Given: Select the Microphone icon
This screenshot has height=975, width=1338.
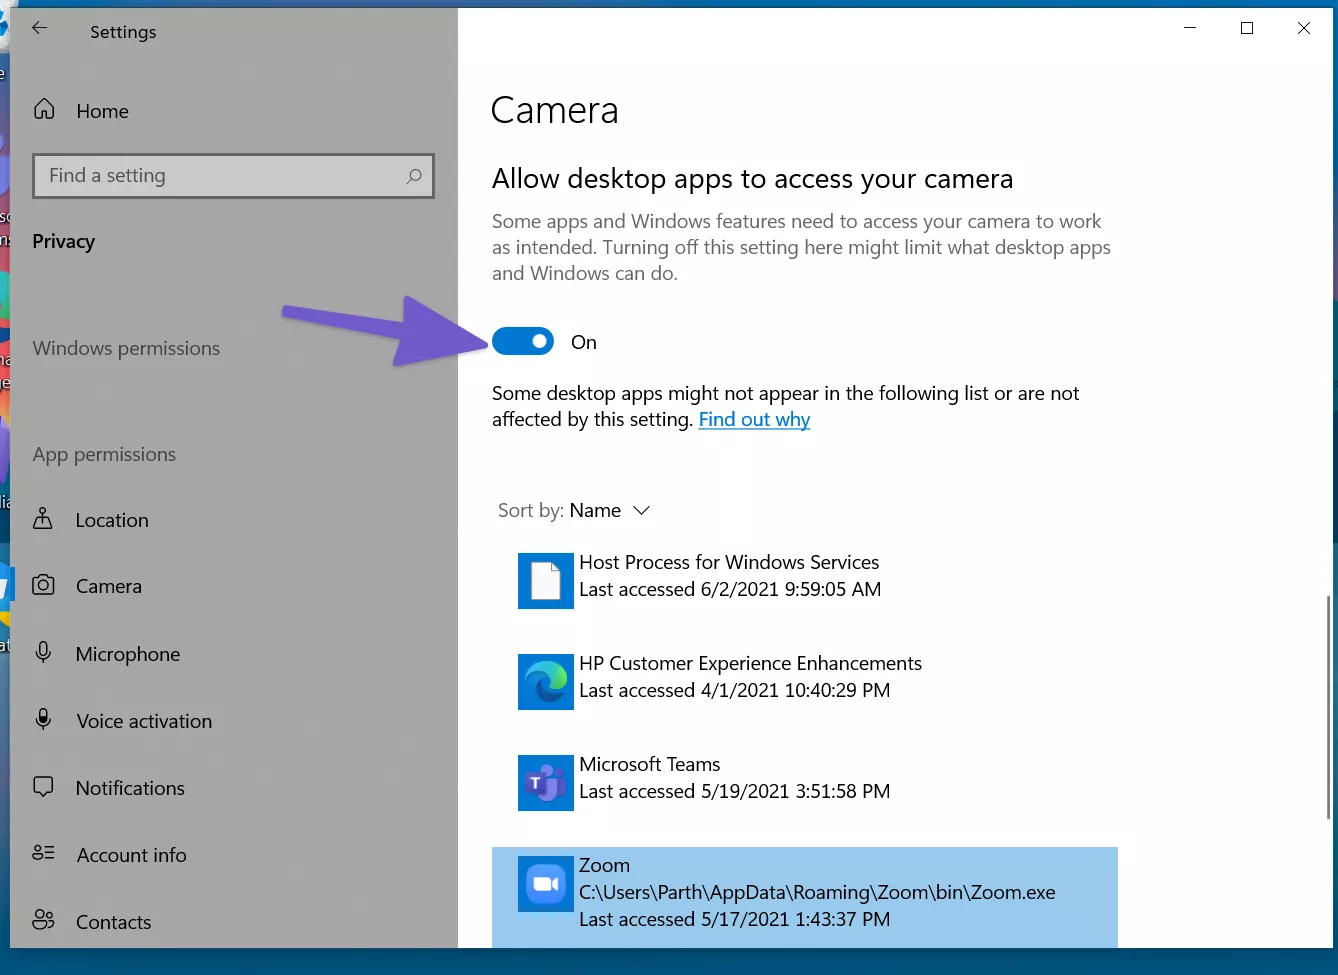Looking at the screenshot, I should point(43,652).
